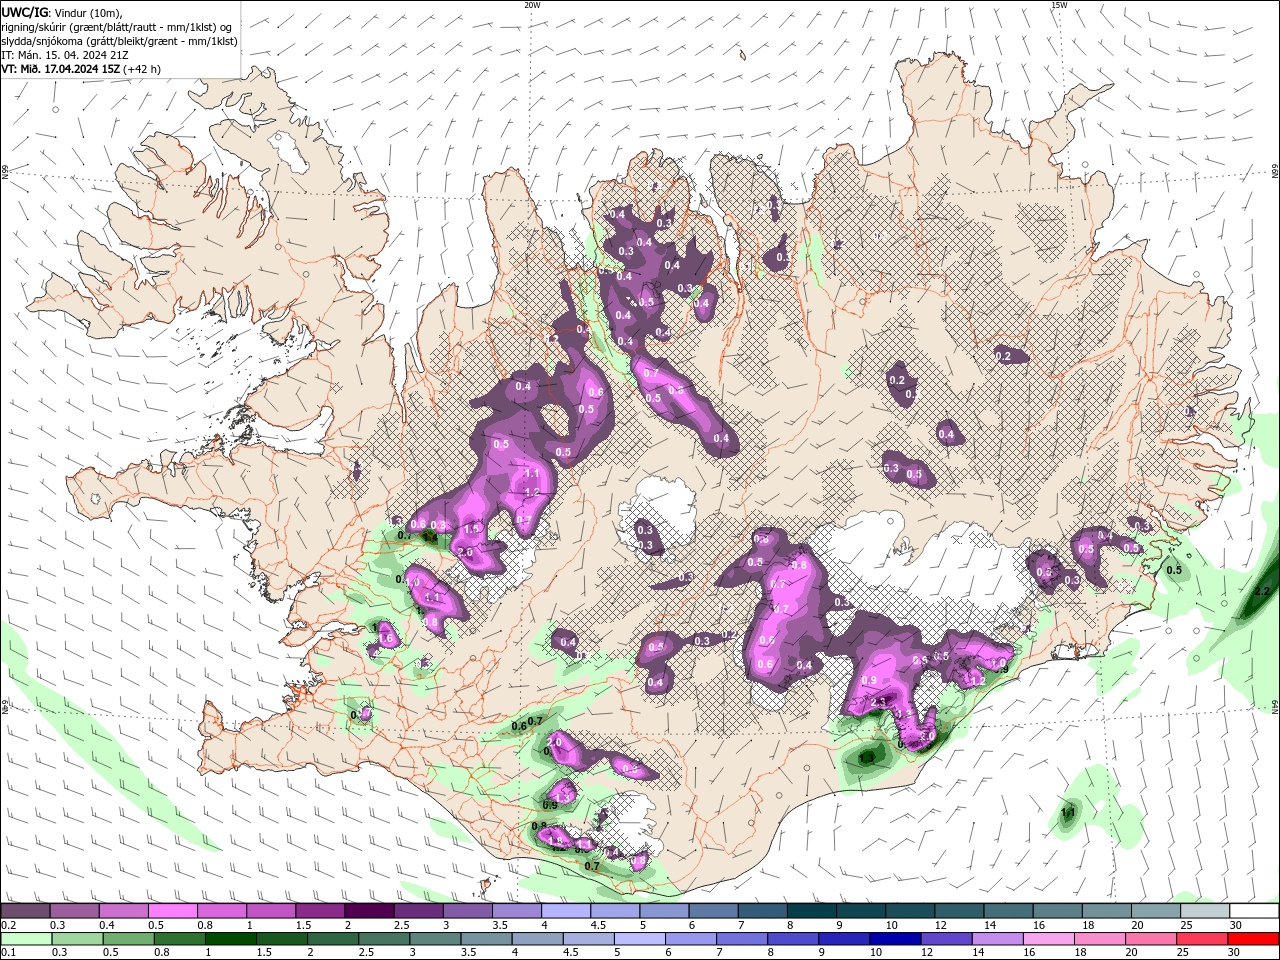
Task: Select the light lavender 4 swatch on the snow scale
Action: click(x=565, y=911)
